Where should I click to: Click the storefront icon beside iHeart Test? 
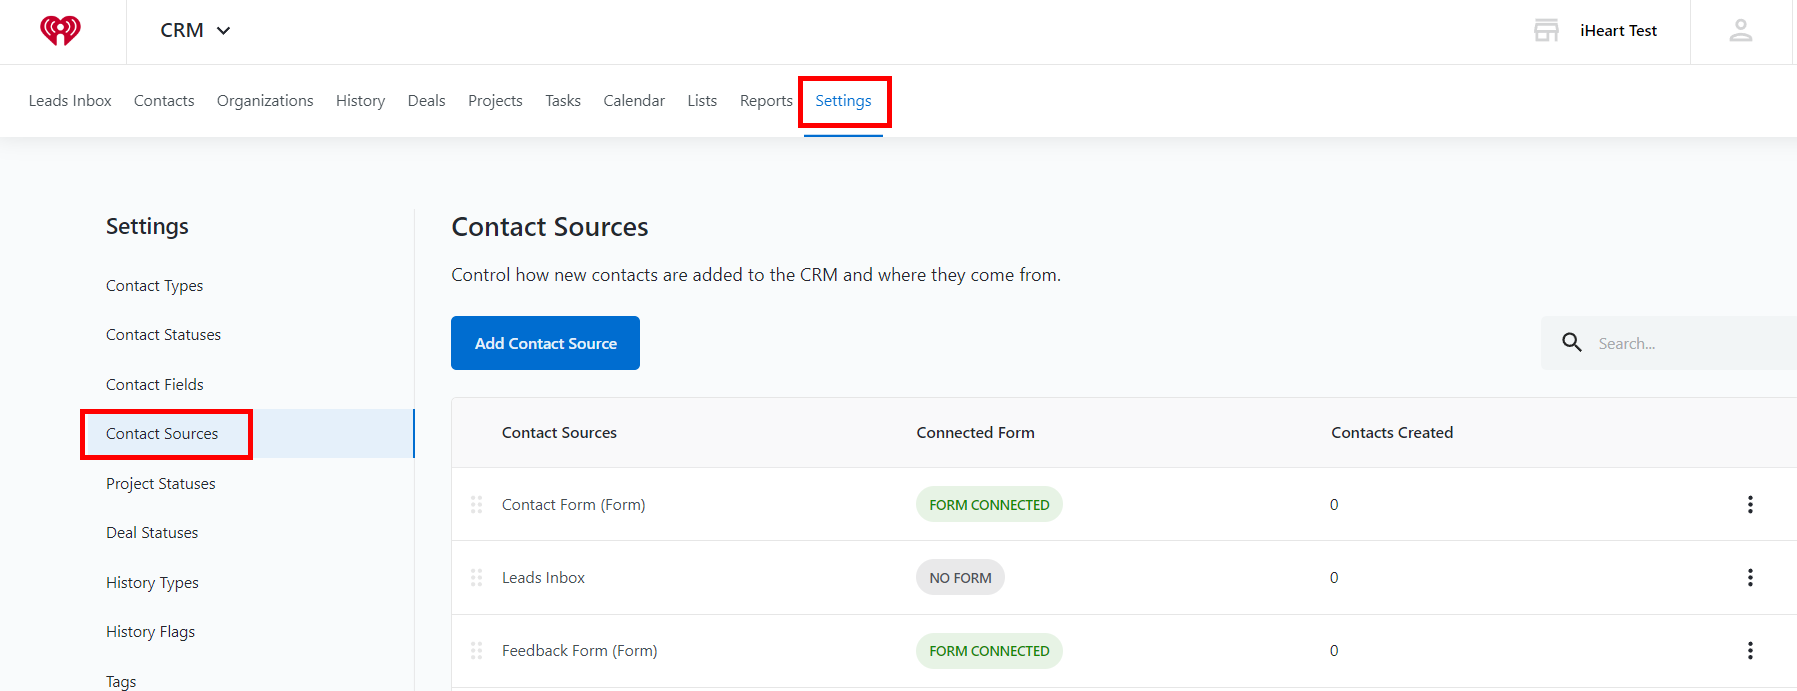[1546, 30]
